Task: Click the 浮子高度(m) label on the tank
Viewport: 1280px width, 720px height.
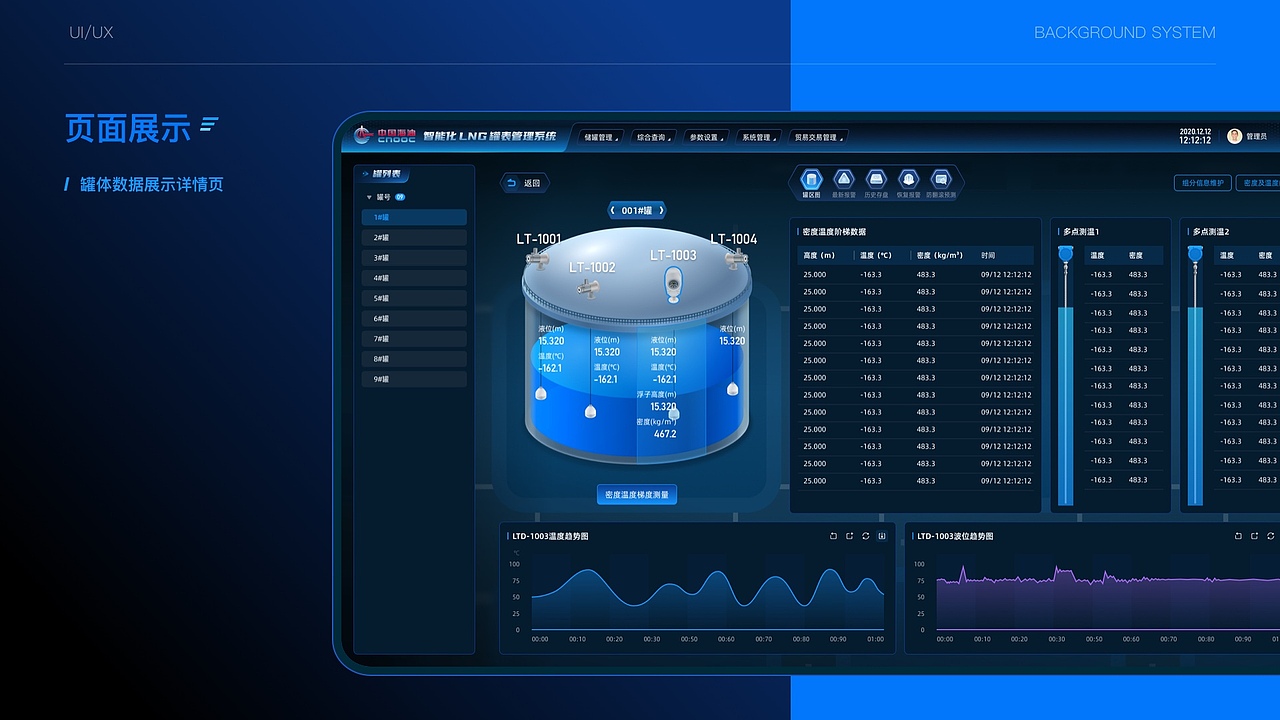Action: point(657,395)
